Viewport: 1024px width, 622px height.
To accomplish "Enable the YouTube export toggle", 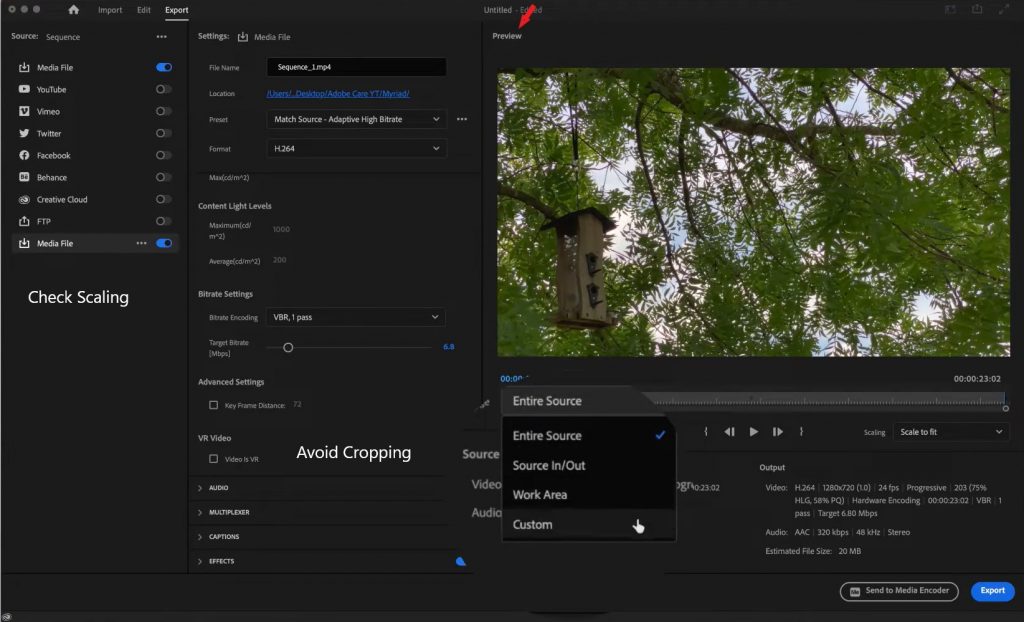I will click(164, 89).
